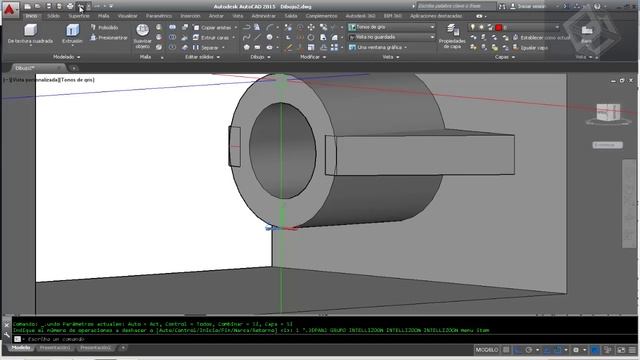Switch to the Presentación2 layout tab
The image size is (640, 360).
pos(95,348)
